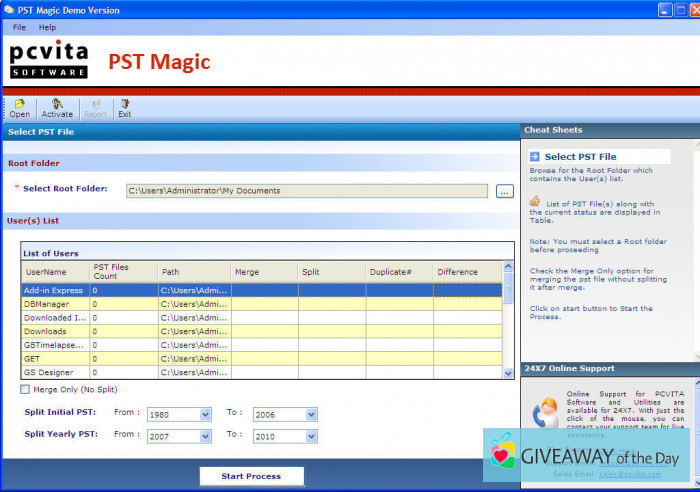Screen dimensions: 700x492
Task: Open Split Initial PST From year dropdown
Action: coord(206,414)
